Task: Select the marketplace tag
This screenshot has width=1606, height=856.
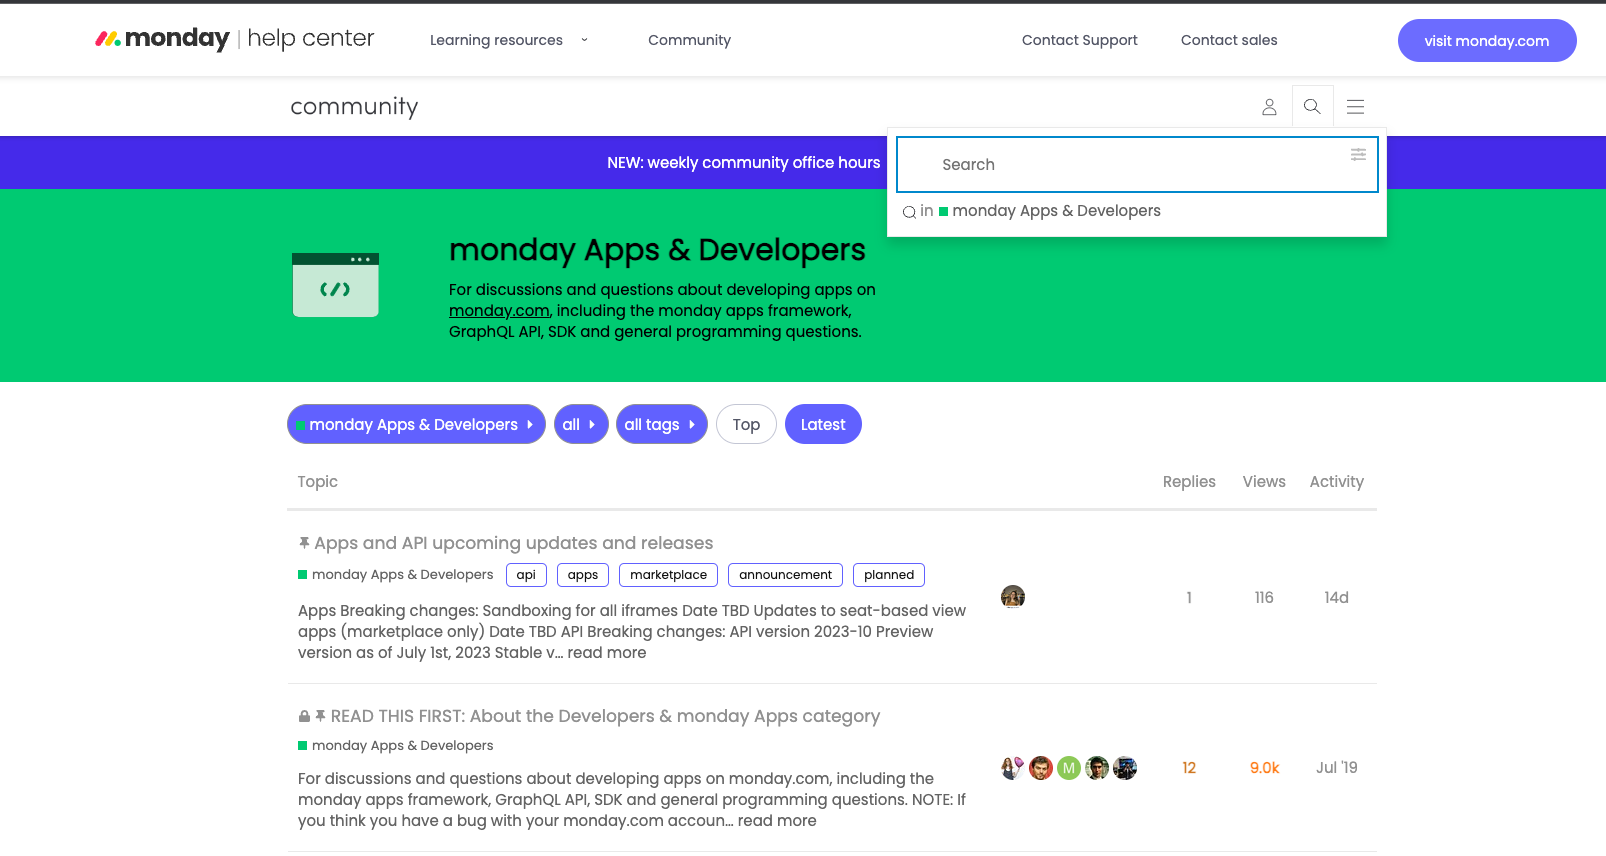Action: [668, 575]
